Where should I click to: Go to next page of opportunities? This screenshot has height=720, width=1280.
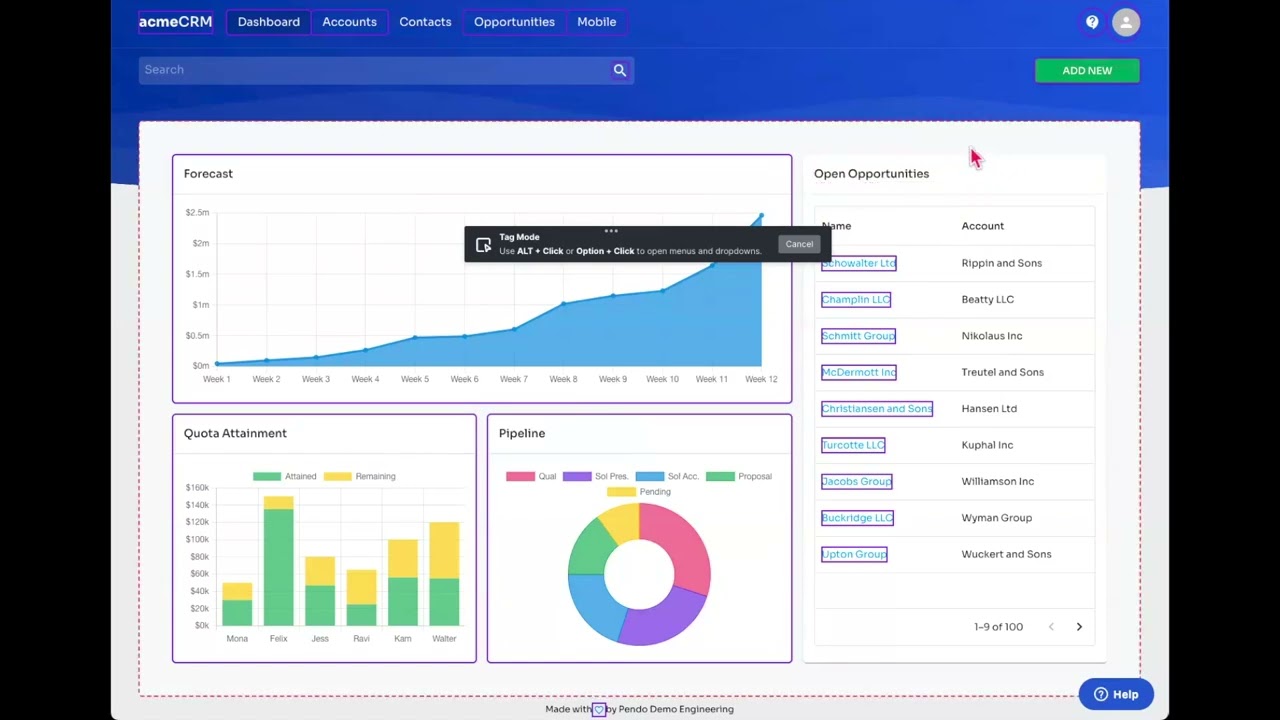(1079, 627)
